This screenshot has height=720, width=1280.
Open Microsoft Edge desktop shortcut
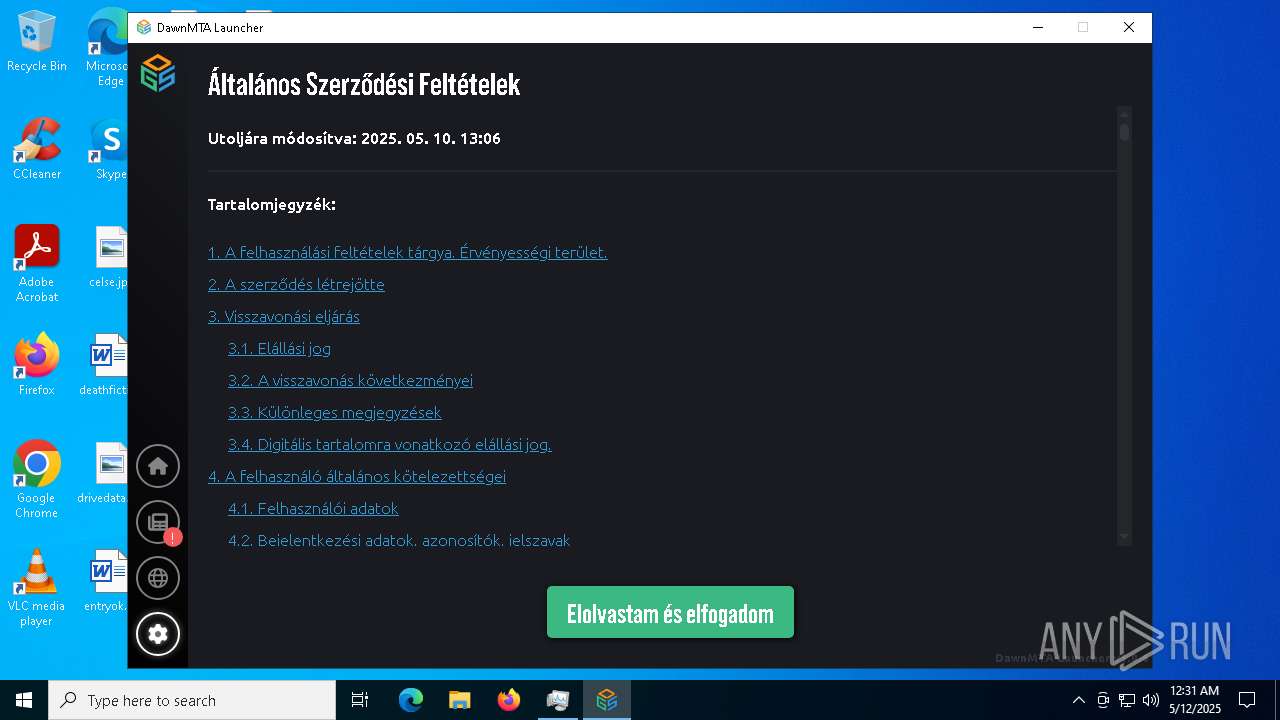pos(108,48)
